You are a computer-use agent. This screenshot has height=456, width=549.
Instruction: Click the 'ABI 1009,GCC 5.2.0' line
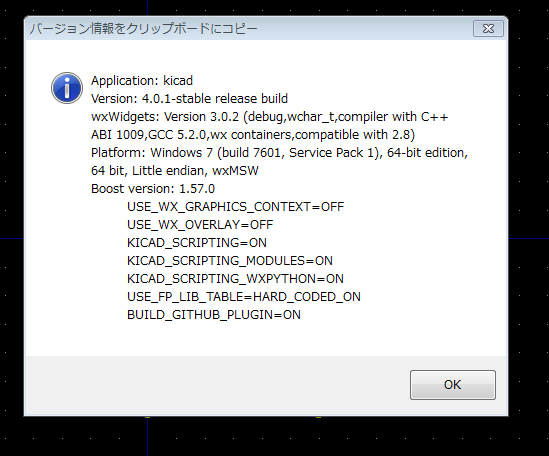(x=253, y=135)
